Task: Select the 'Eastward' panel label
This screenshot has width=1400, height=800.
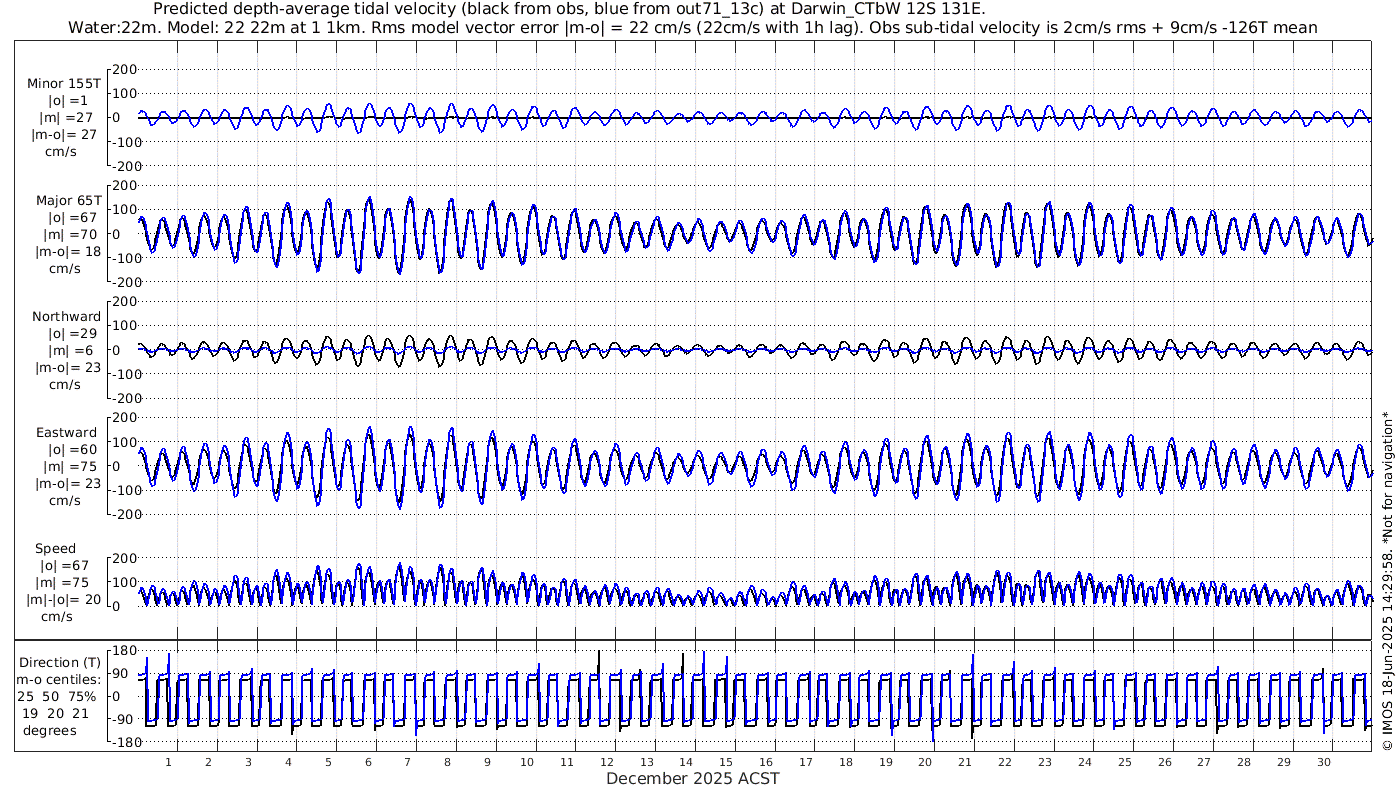Action: pyautogui.click(x=66, y=433)
